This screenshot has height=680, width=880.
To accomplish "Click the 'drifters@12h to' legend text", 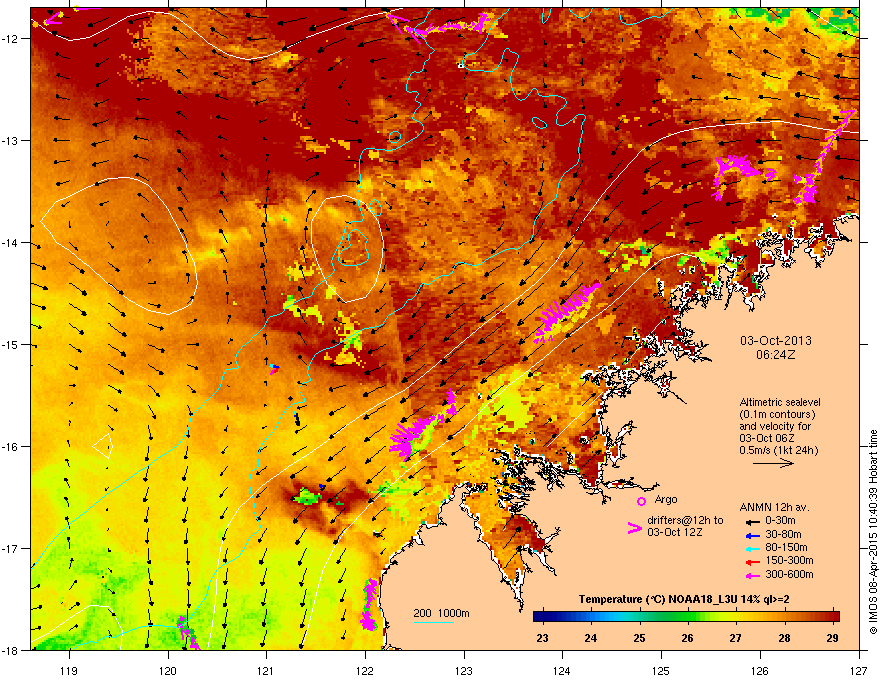I will [685, 520].
